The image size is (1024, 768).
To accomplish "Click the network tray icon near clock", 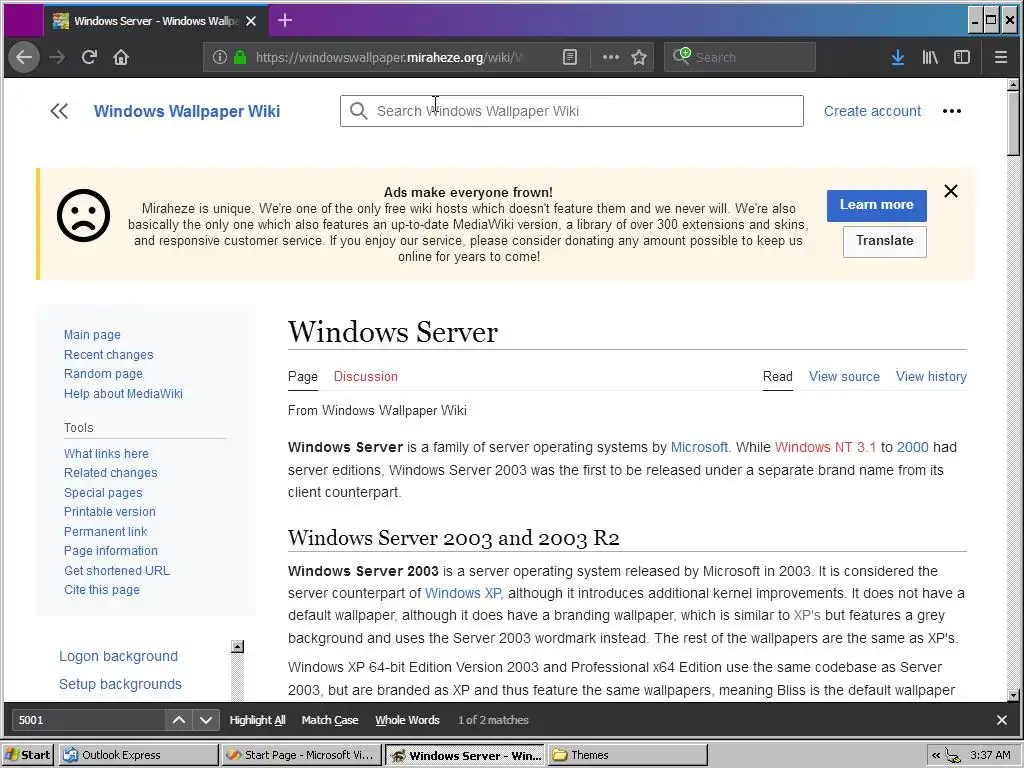I will pyautogui.click(x=953, y=756).
